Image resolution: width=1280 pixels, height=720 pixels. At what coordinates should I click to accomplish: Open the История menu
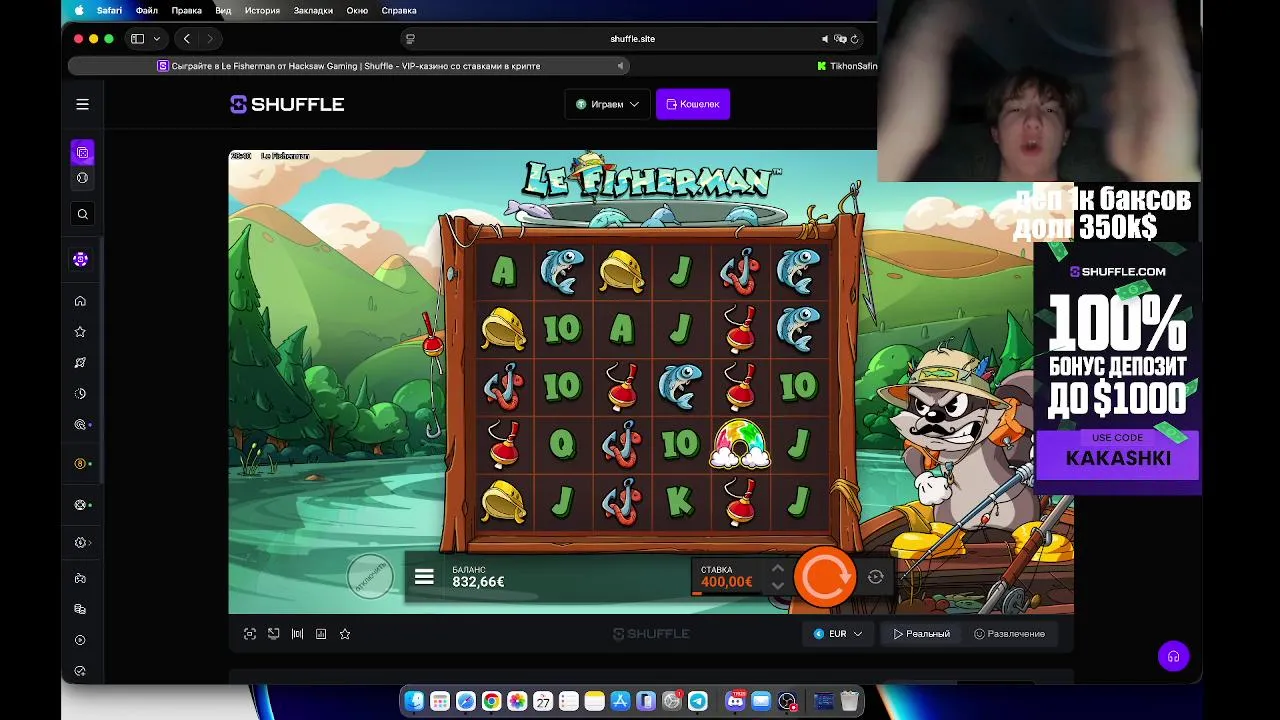pos(262,10)
